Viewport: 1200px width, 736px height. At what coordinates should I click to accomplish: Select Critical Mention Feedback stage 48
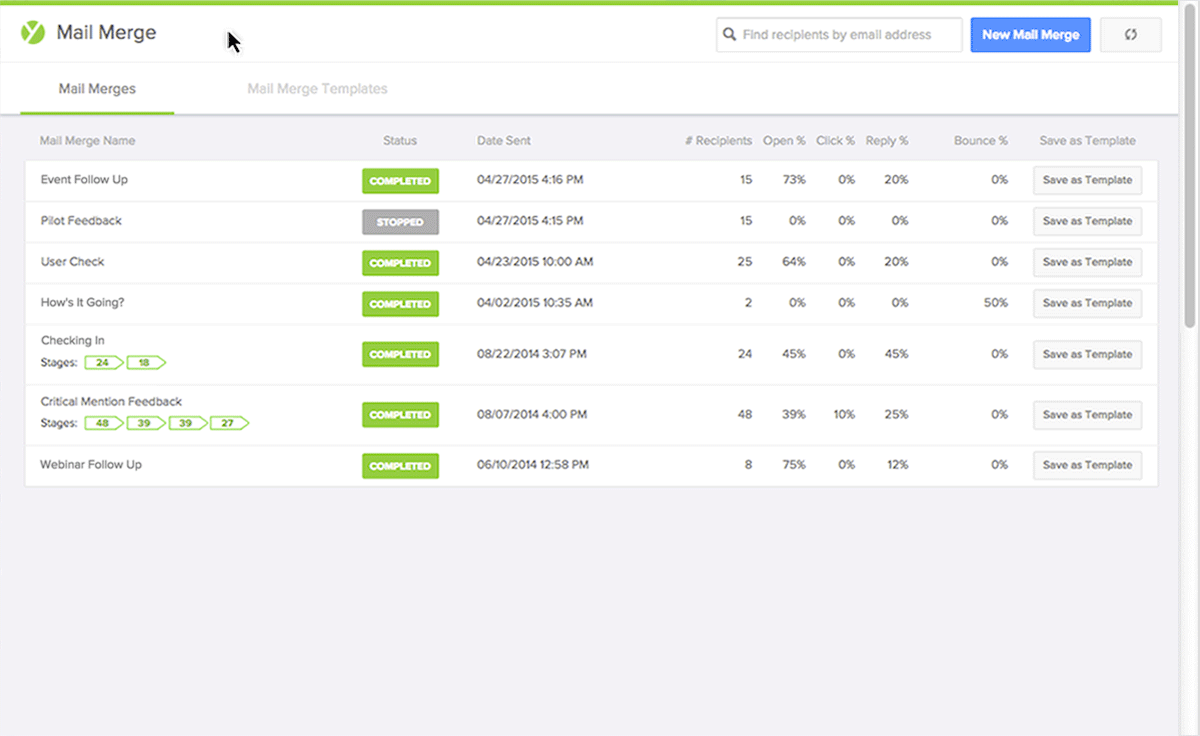tap(104, 423)
